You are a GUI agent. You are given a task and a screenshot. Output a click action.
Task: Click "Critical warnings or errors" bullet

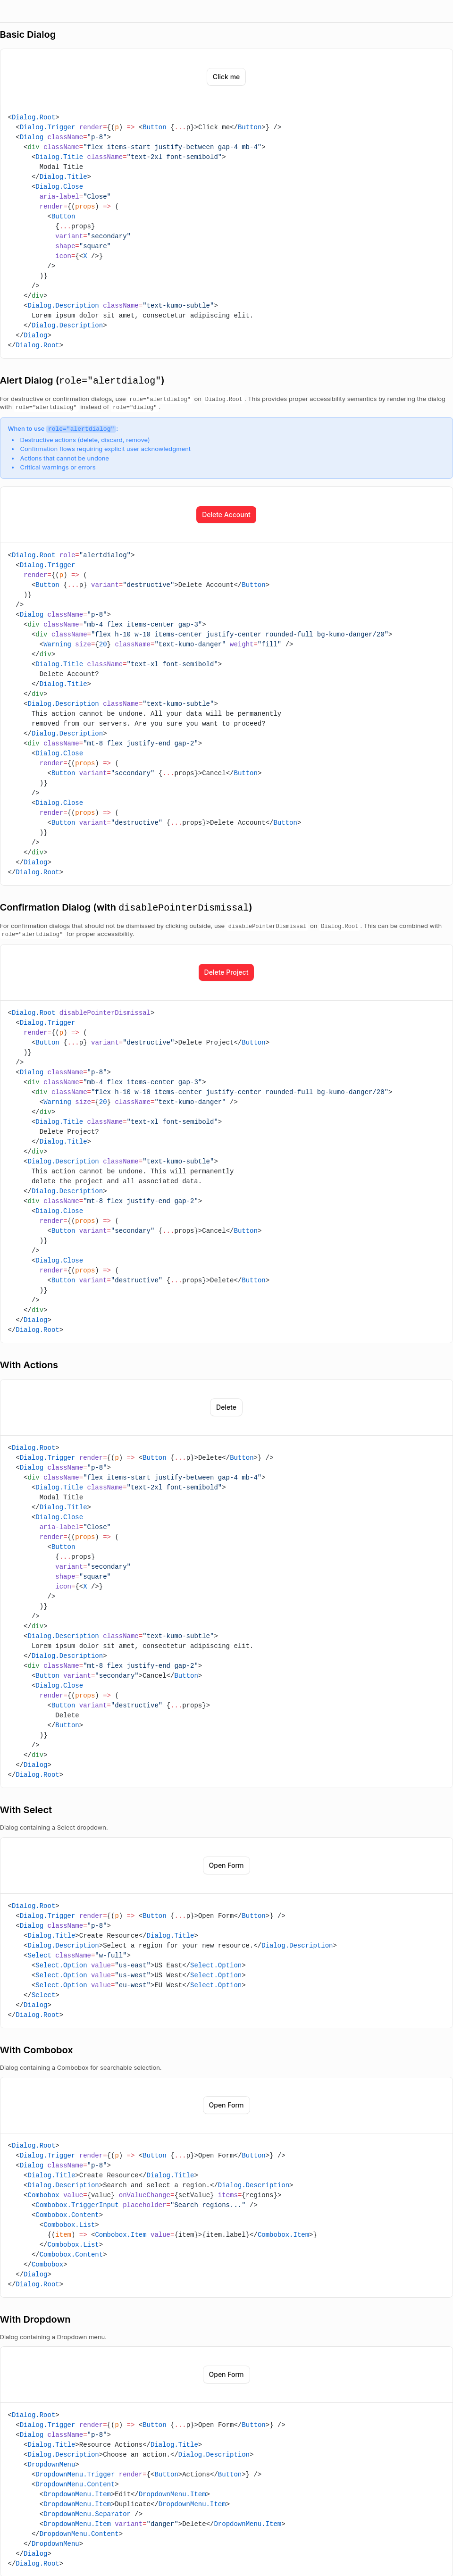click(x=58, y=467)
